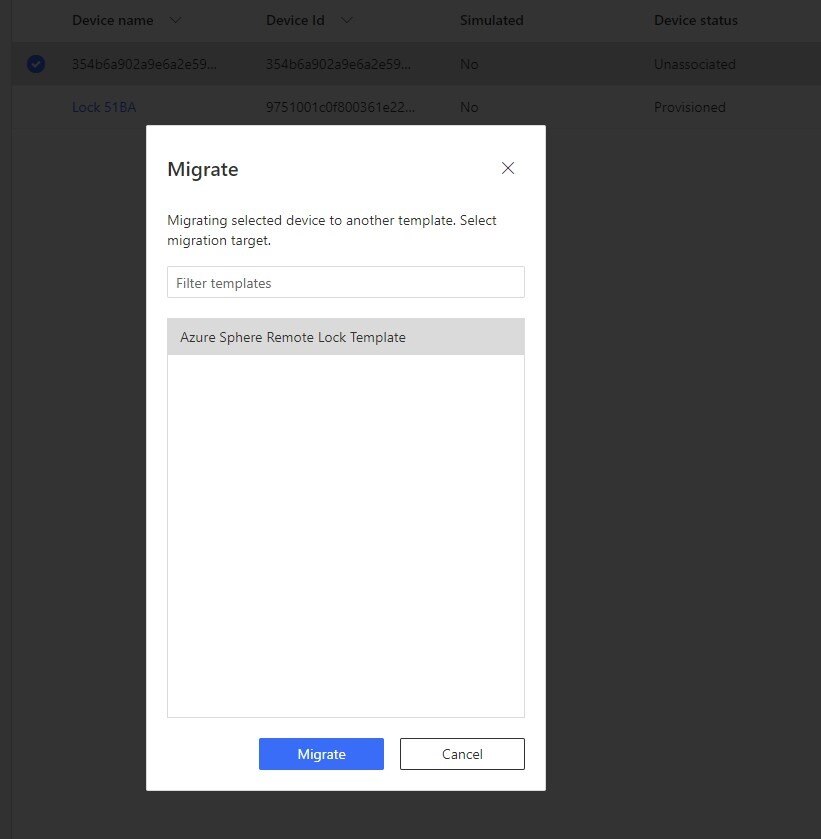Close the Migrate dialog with the X icon
This screenshot has height=839, width=821.
(x=507, y=168)
